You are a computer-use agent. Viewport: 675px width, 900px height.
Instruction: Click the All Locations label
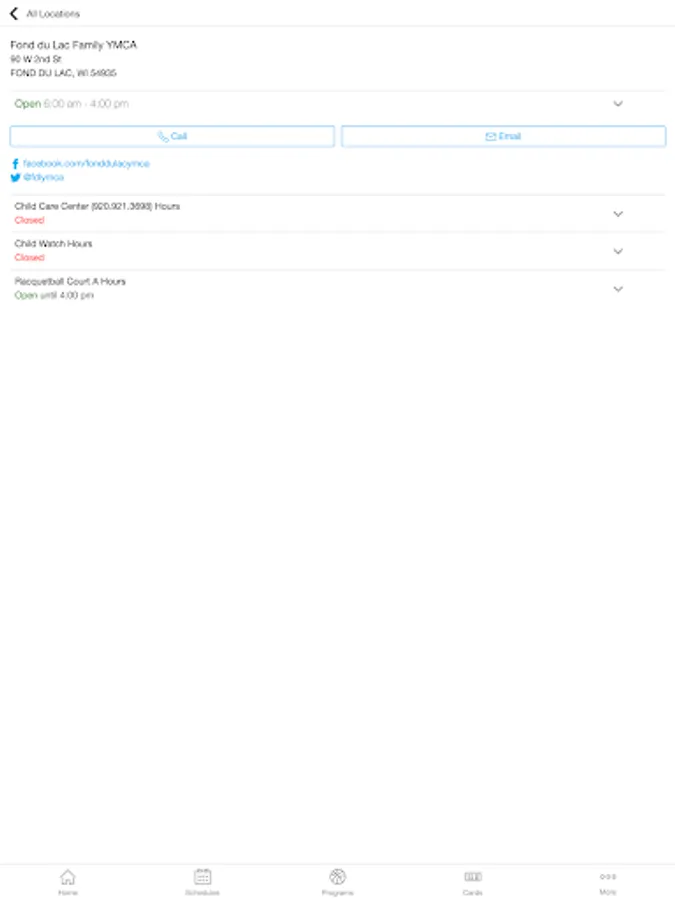53,14
